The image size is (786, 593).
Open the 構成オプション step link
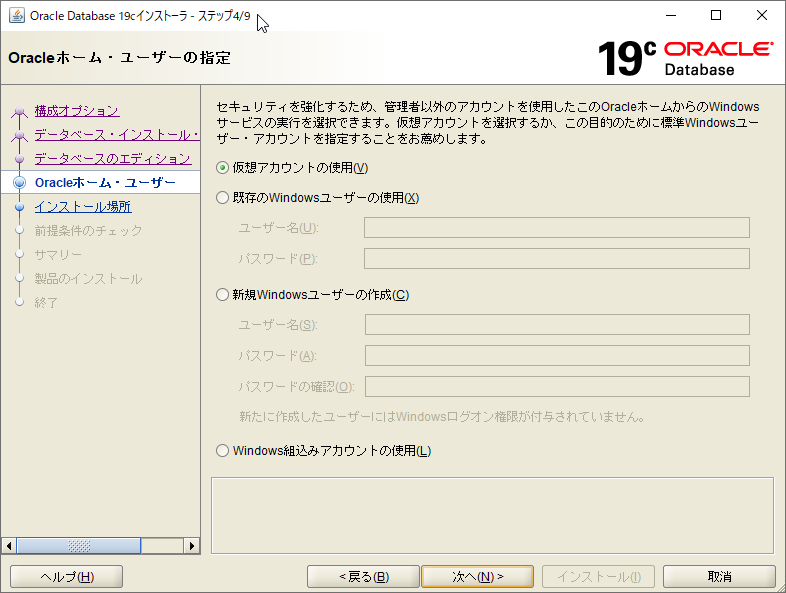tap(77, 111)
